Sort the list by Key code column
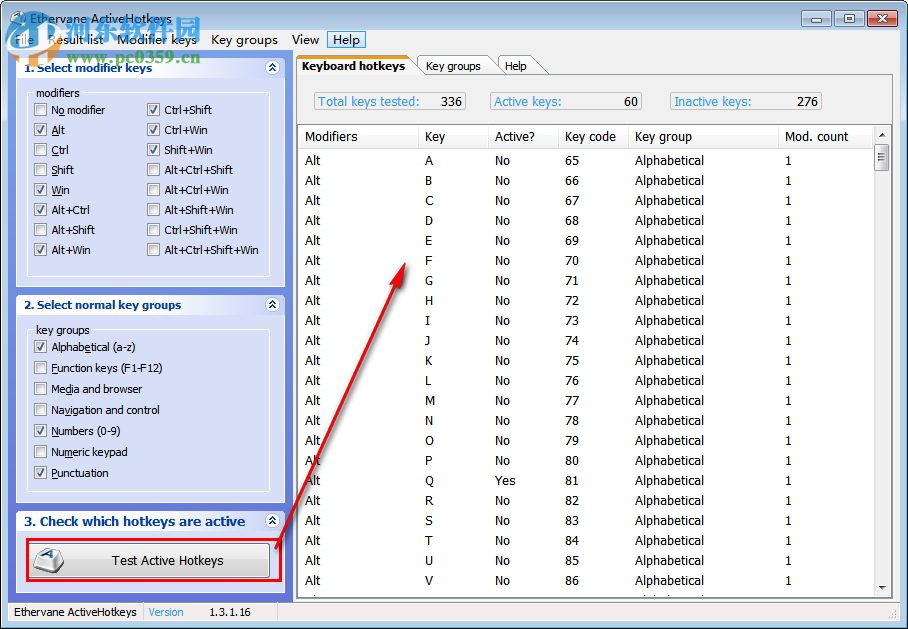 (590, 136)
